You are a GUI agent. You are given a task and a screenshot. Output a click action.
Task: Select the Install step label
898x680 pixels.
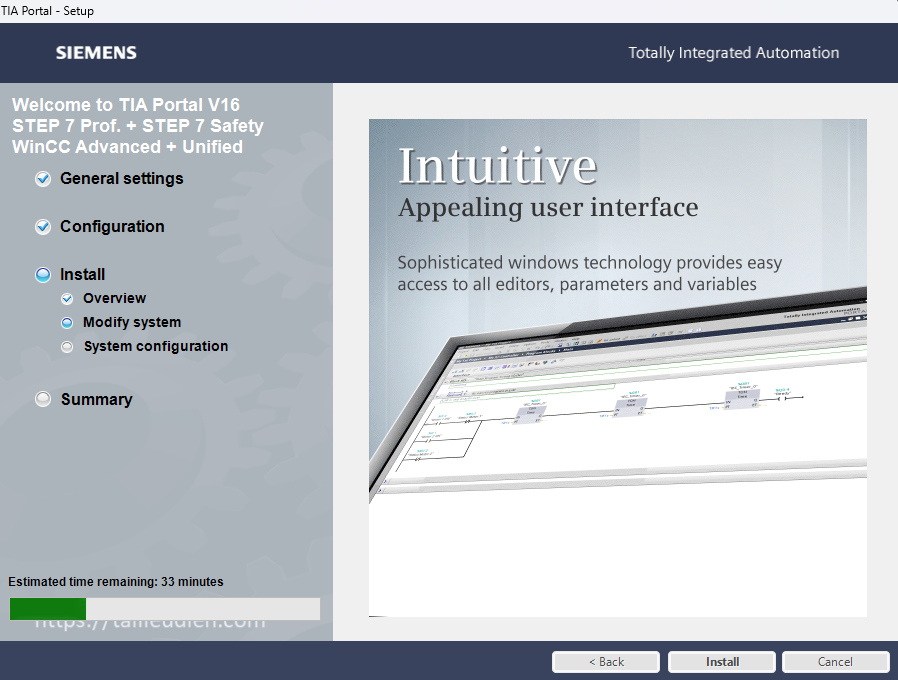pos(82,275)
